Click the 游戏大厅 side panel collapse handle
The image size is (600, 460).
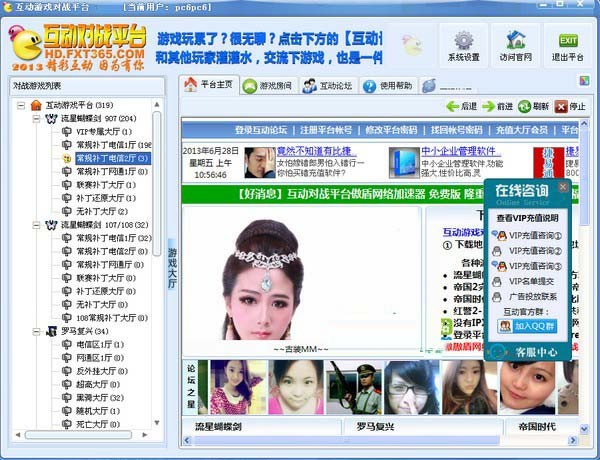172,267
